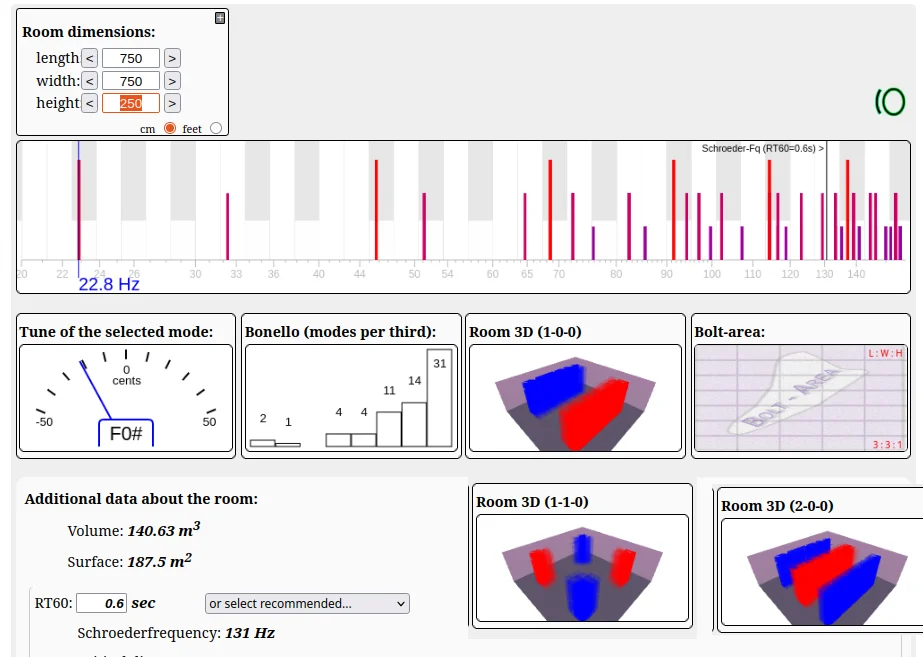Click the 3:3:1 ratio label
Image resolution: width=923 pixels, height=657 pixels.
pos(887,444)
